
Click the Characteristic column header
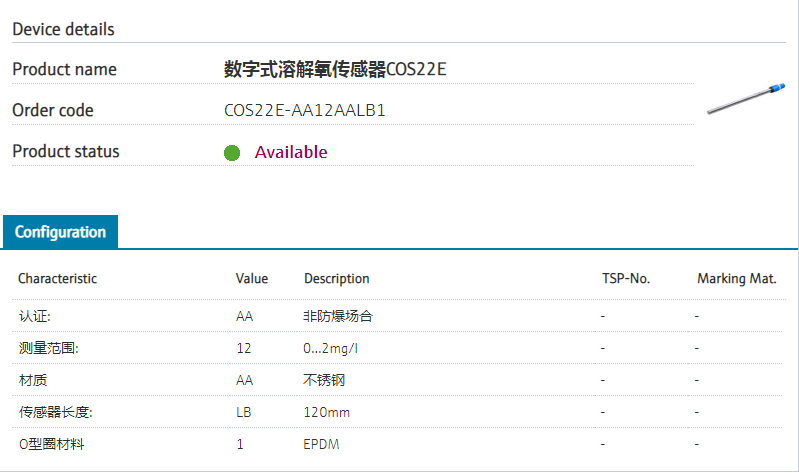coord(58,279)
